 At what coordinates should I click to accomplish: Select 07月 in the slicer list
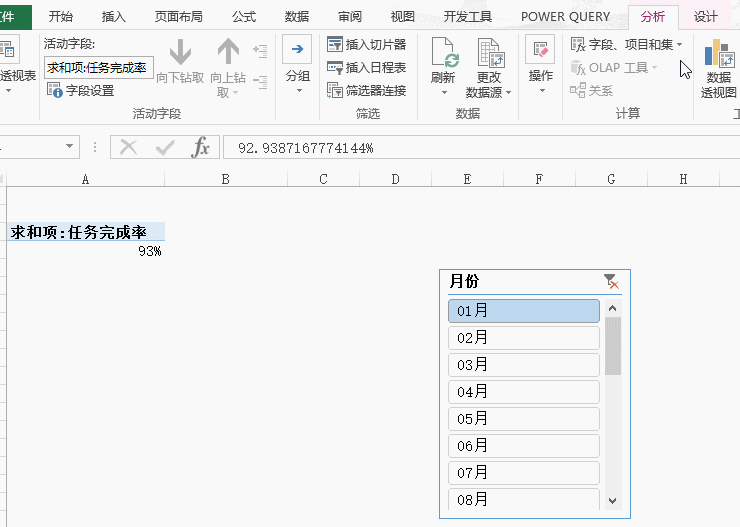tap(524, 473)
